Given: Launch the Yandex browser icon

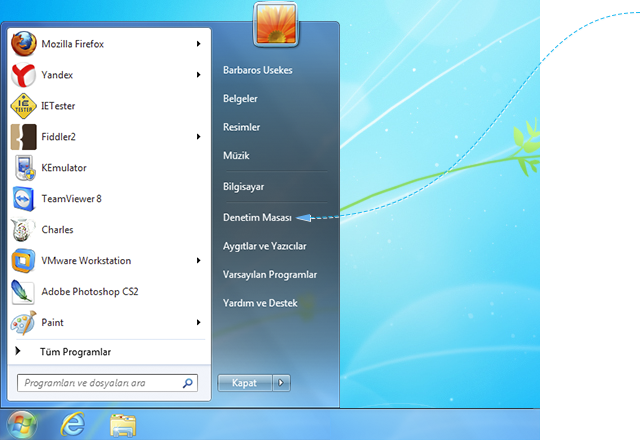Looking at the screenshot, I should coord(24,75).
